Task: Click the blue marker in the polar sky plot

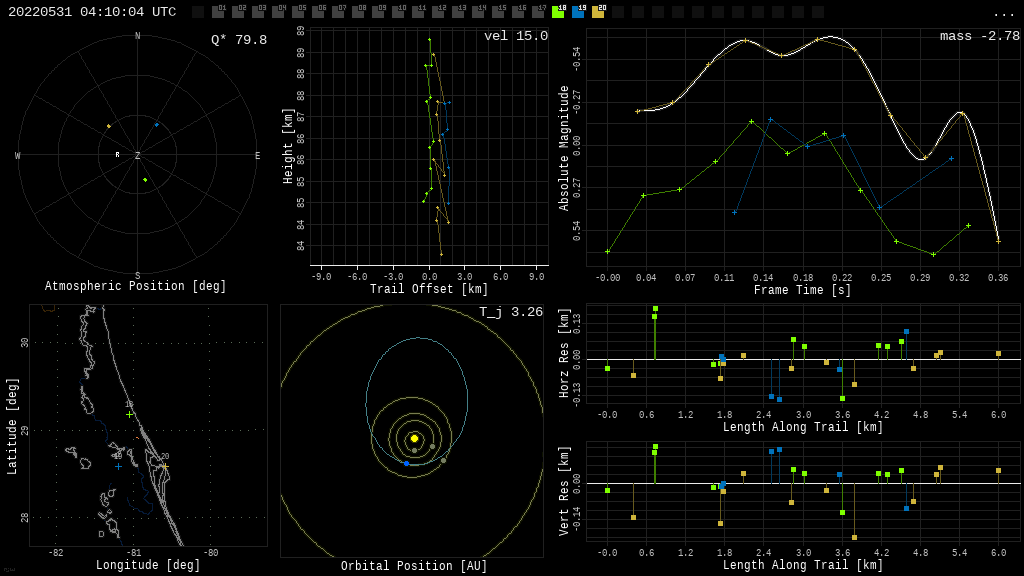Action: pyautogui.click(x=157, y=125)
